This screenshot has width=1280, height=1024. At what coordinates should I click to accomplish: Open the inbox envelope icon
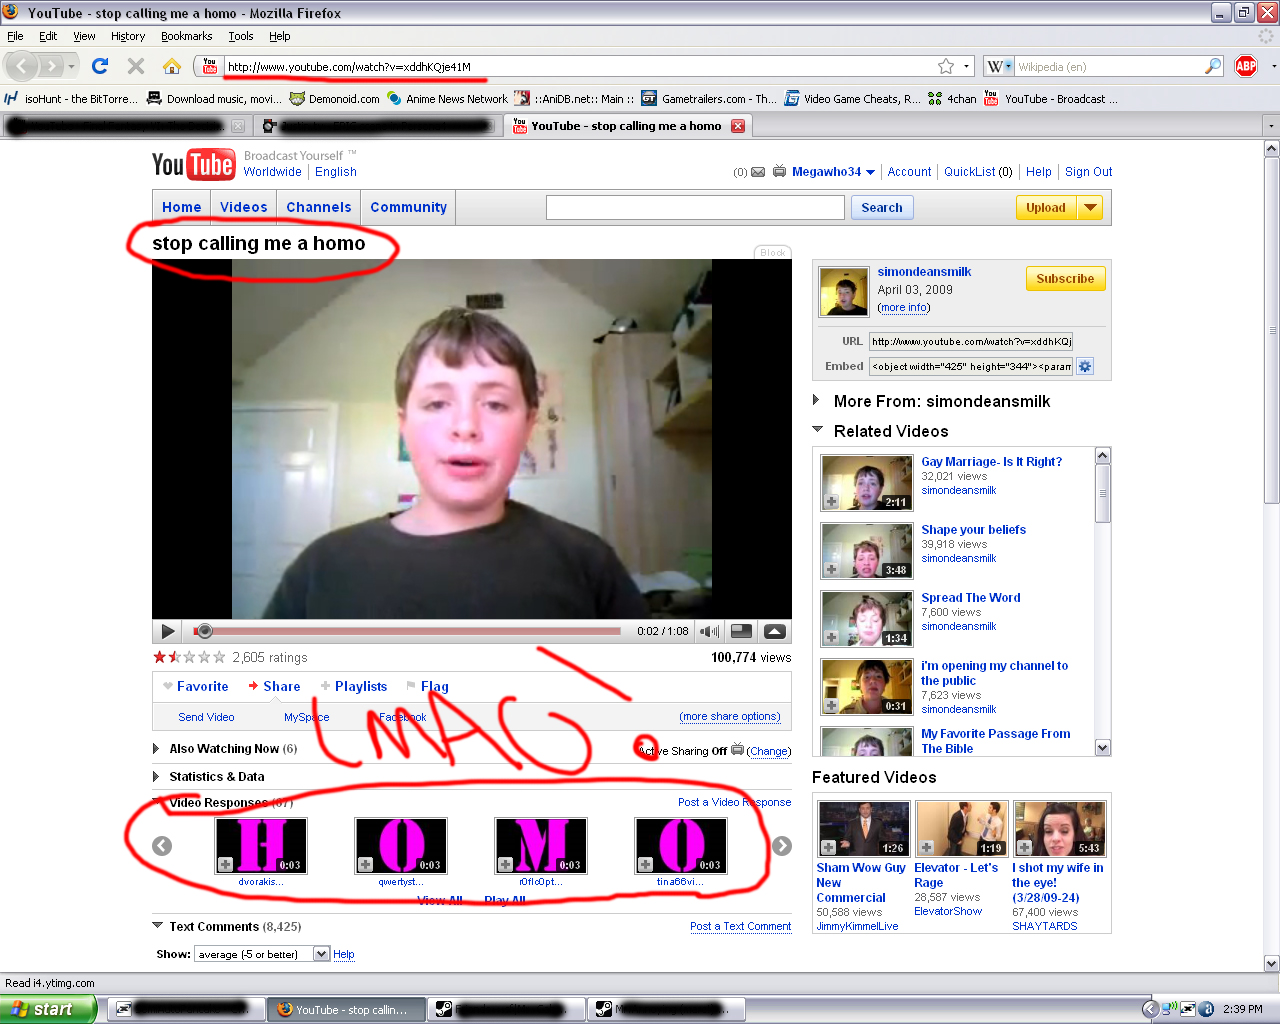[758, 172]
